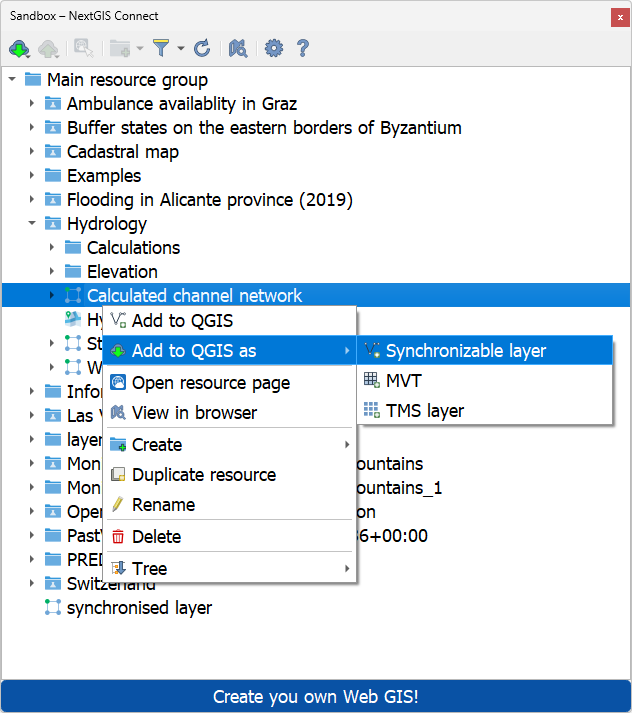
Task: Expand the Elevation folder
Action: tap(51, 271)
